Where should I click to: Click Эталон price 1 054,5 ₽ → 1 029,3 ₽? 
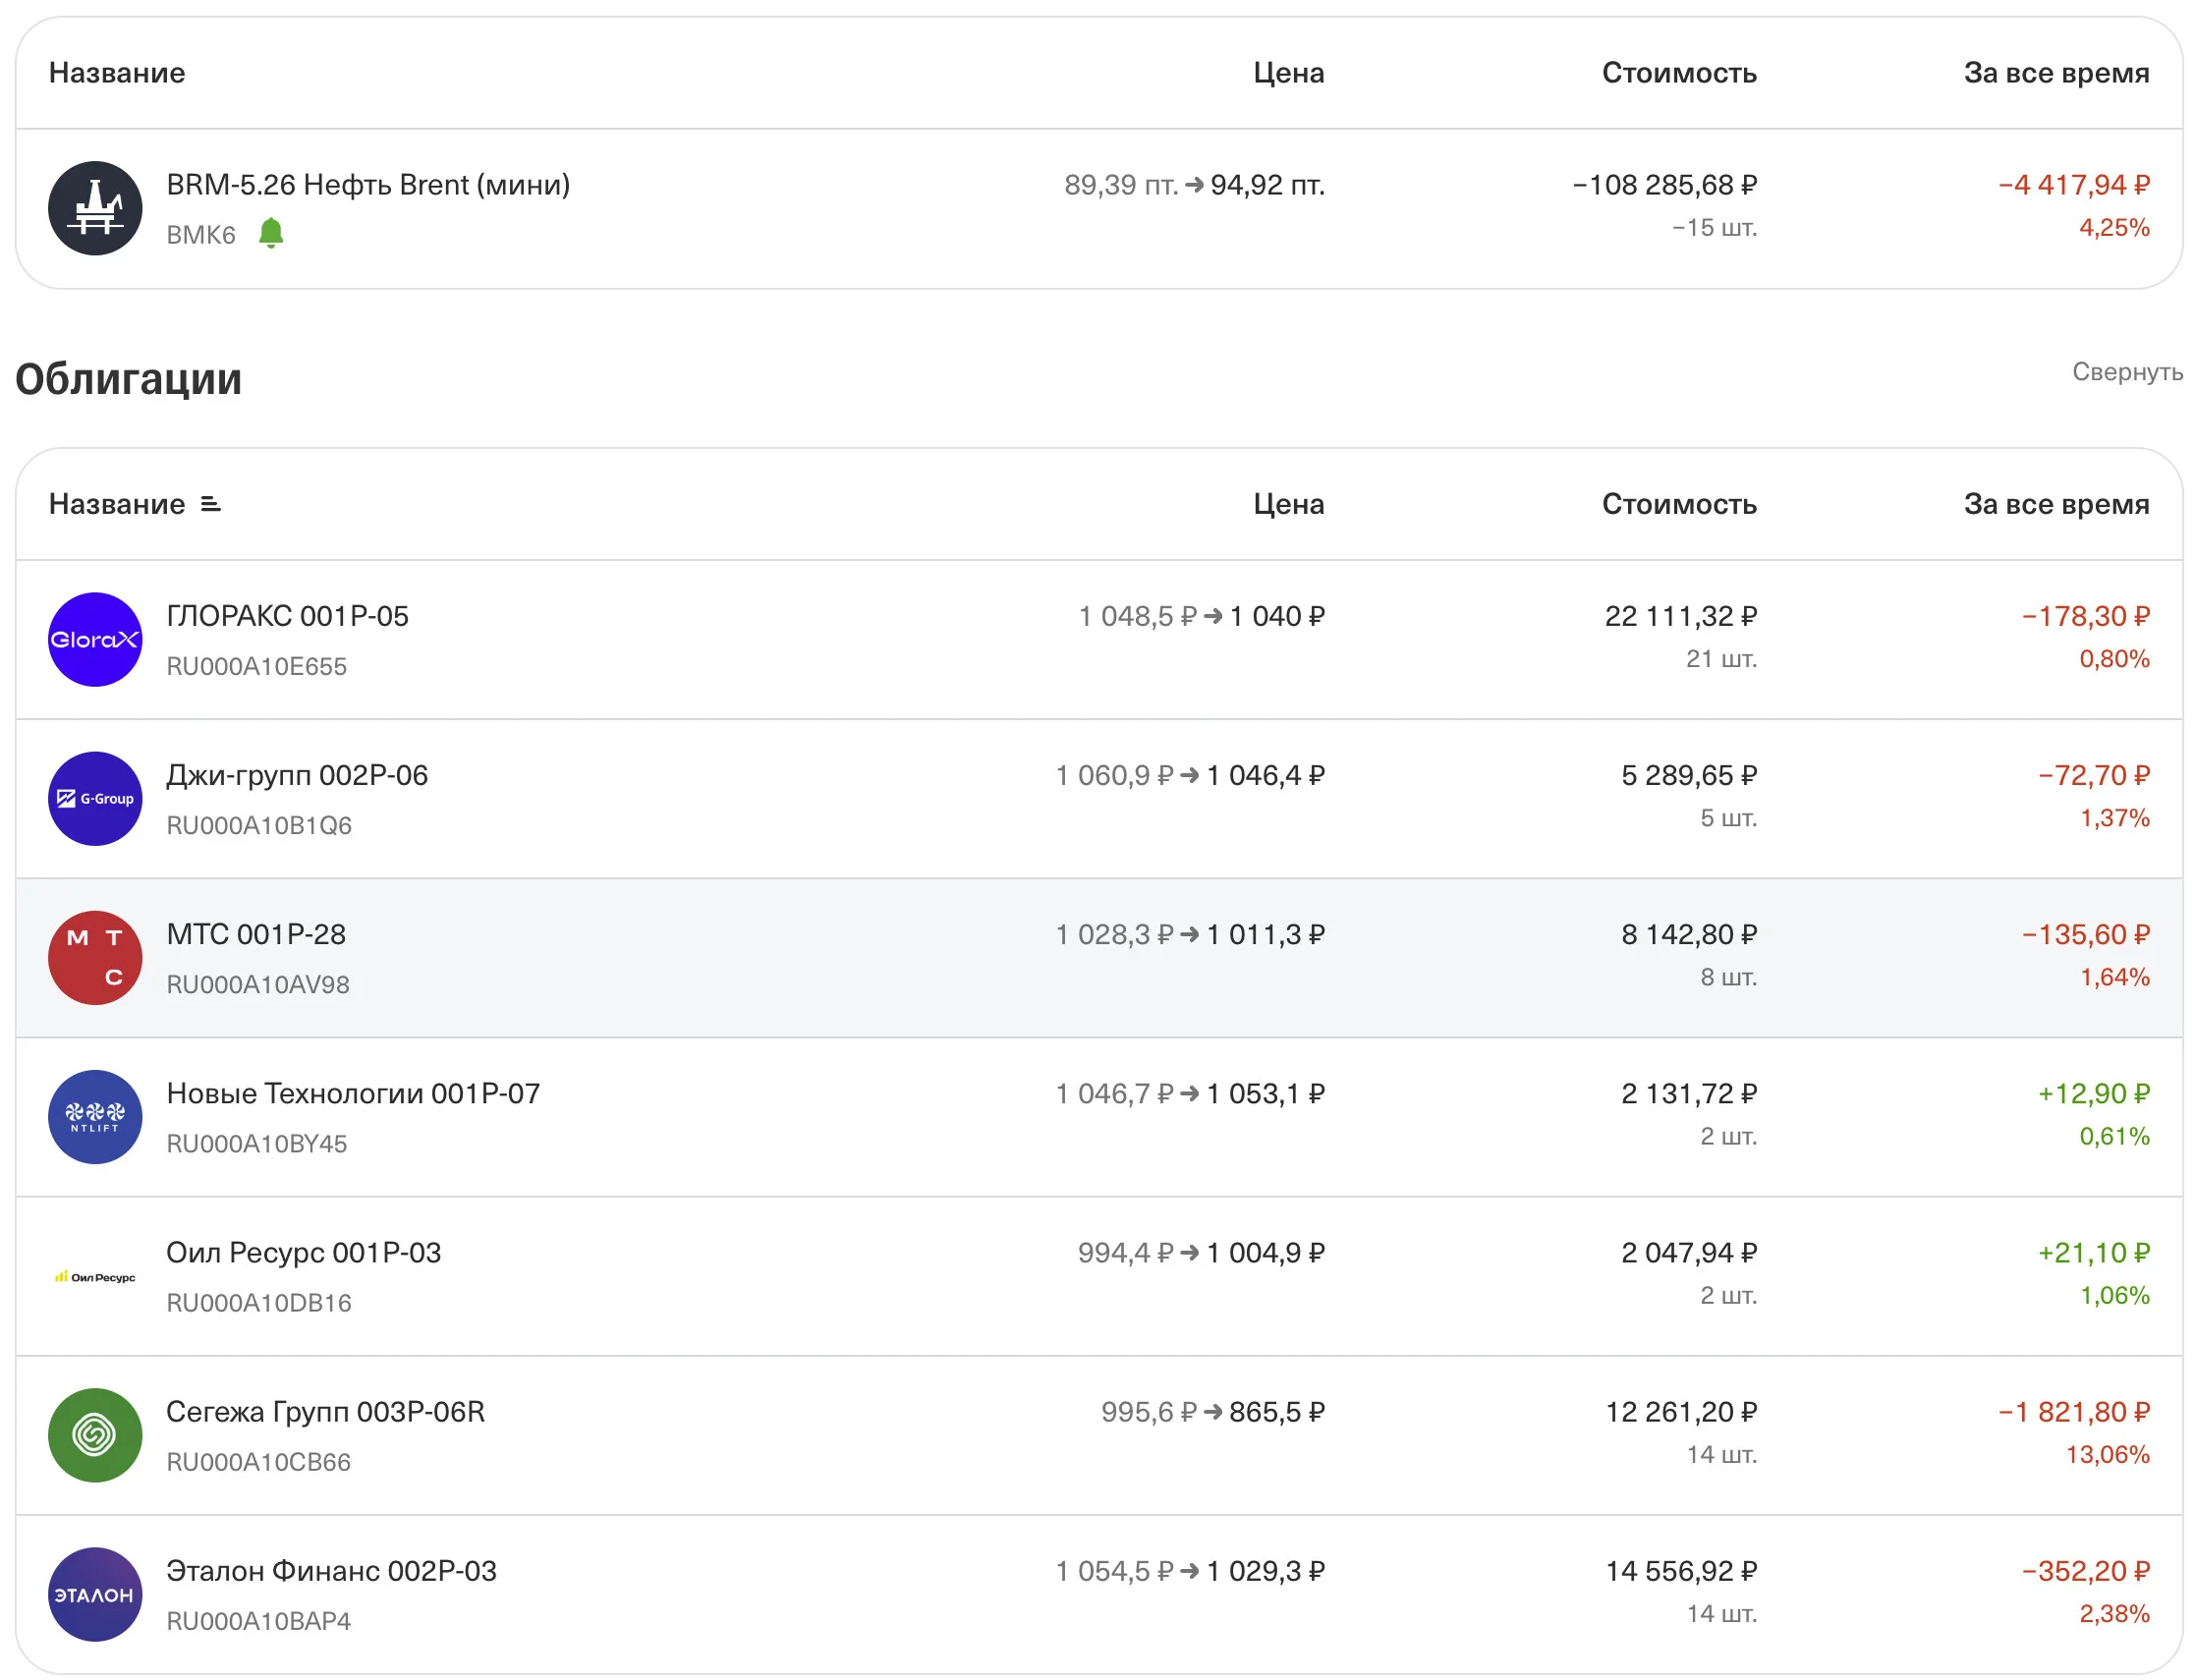coord(1191,1571)
